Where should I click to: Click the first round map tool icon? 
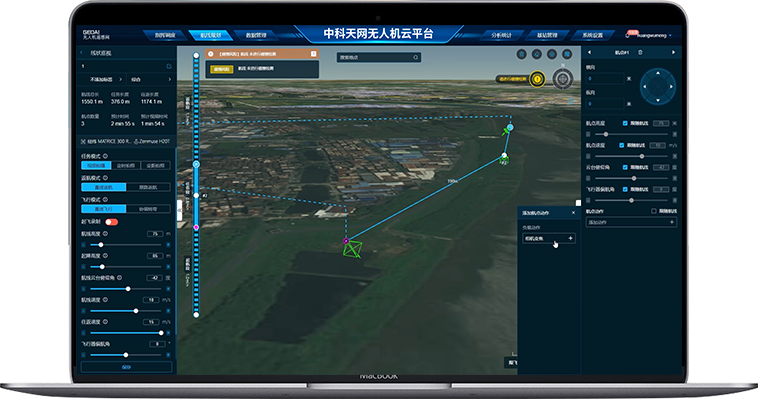(522, 54)
